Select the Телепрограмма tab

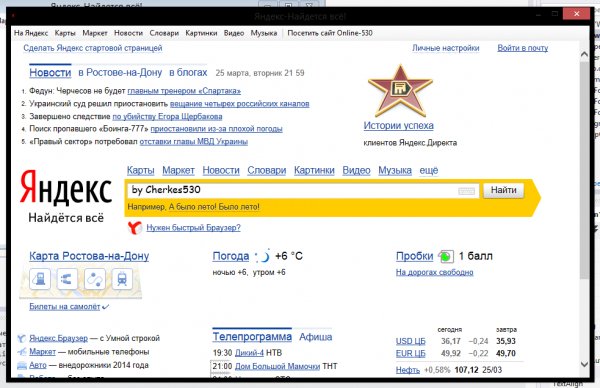[x=252, y=337]
